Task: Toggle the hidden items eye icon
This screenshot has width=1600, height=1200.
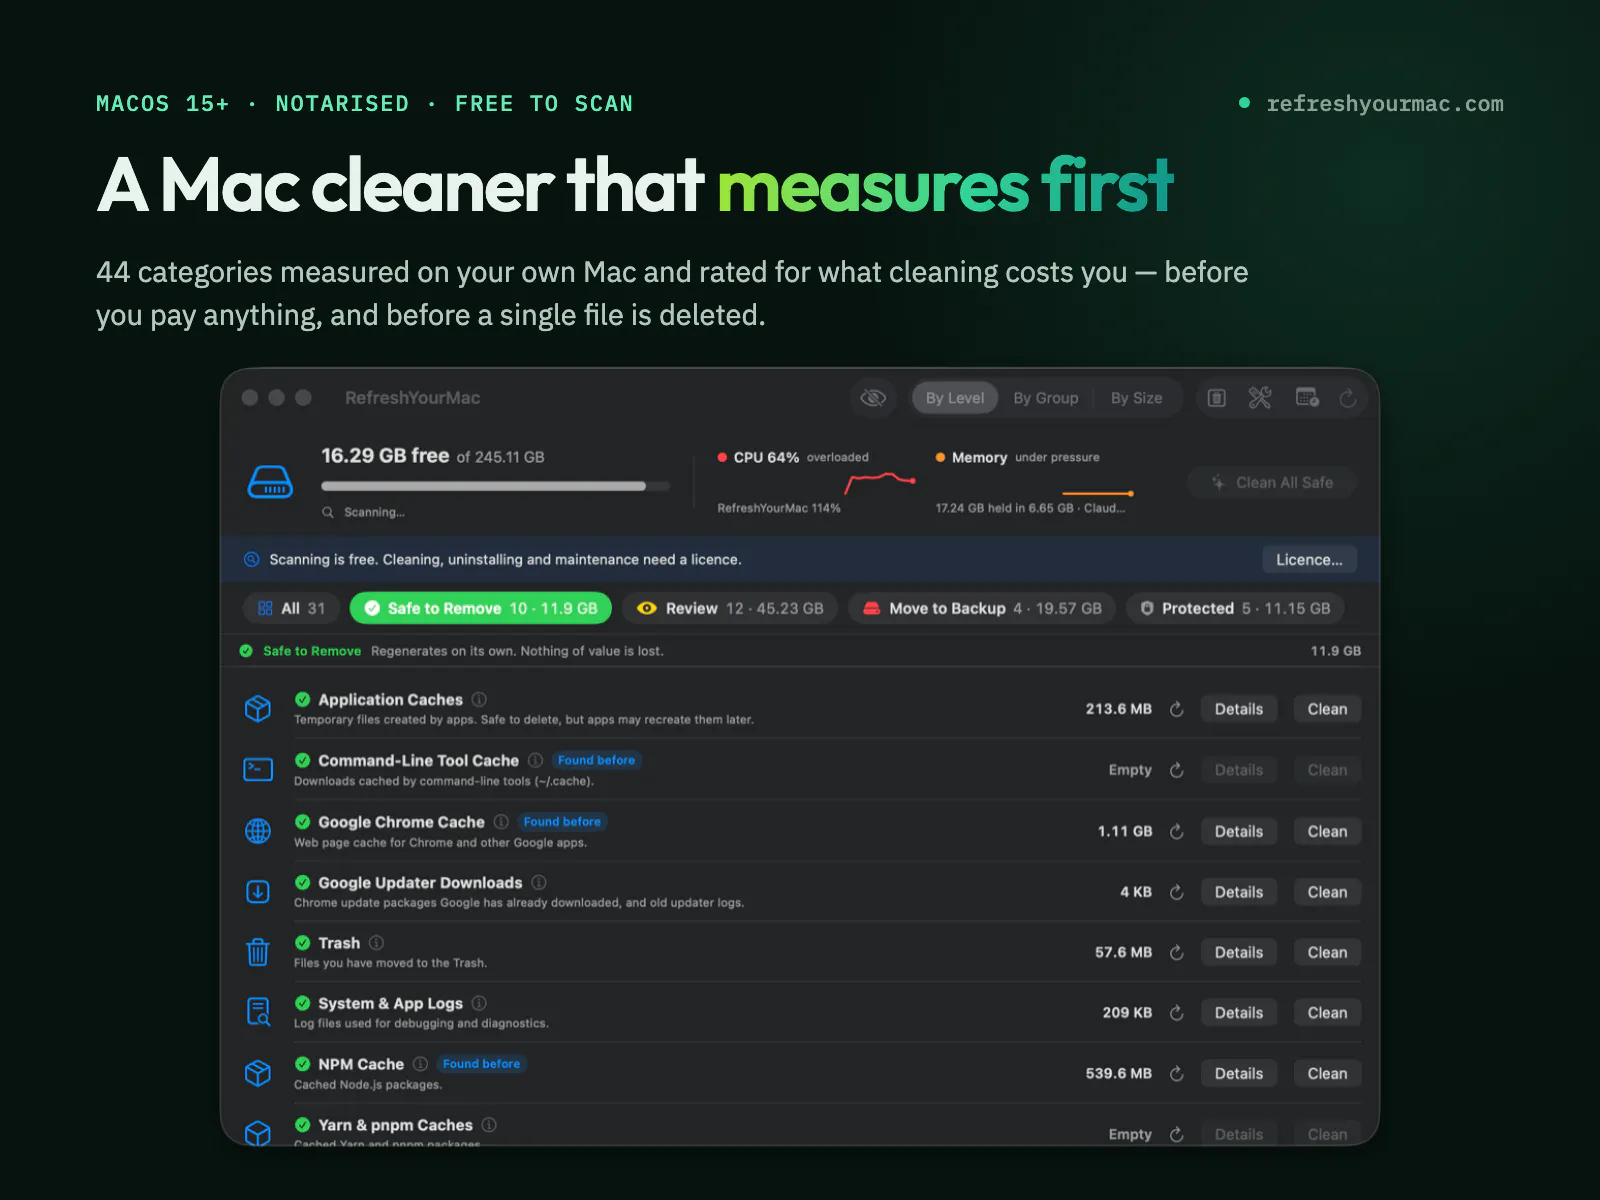Action: point(873,398)
